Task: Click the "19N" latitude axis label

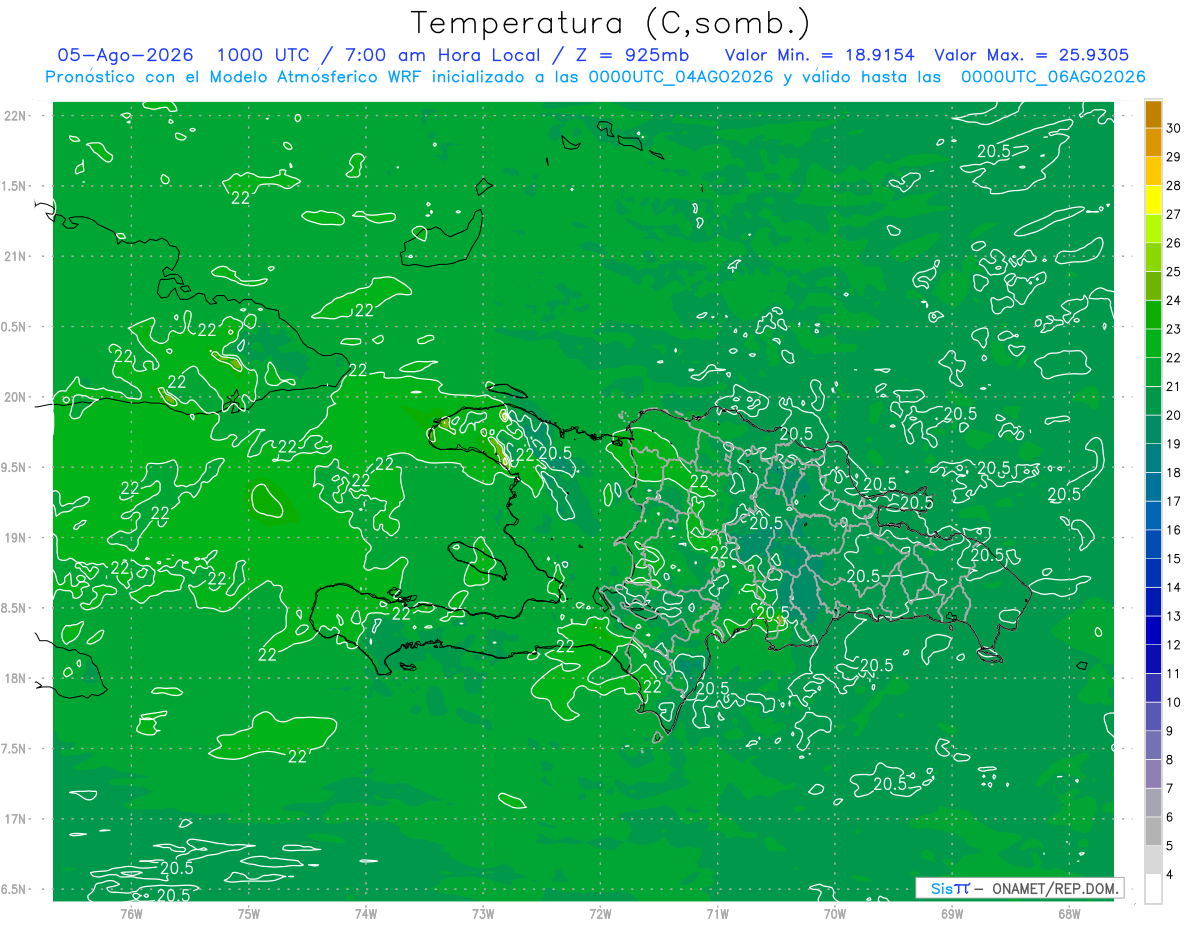Action: pyautogui.click(x=16, y=538)
